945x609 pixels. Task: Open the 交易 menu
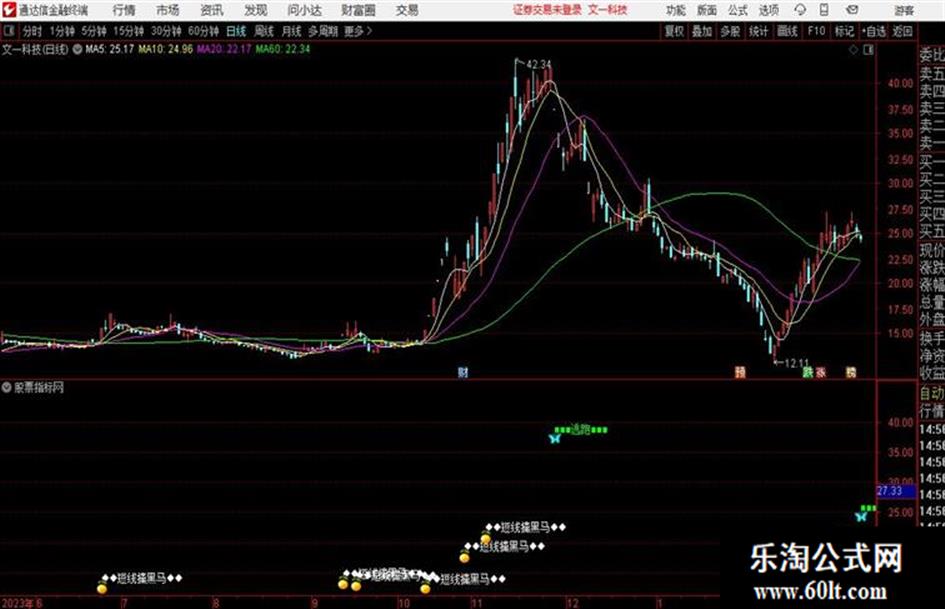tap(407, 10)
